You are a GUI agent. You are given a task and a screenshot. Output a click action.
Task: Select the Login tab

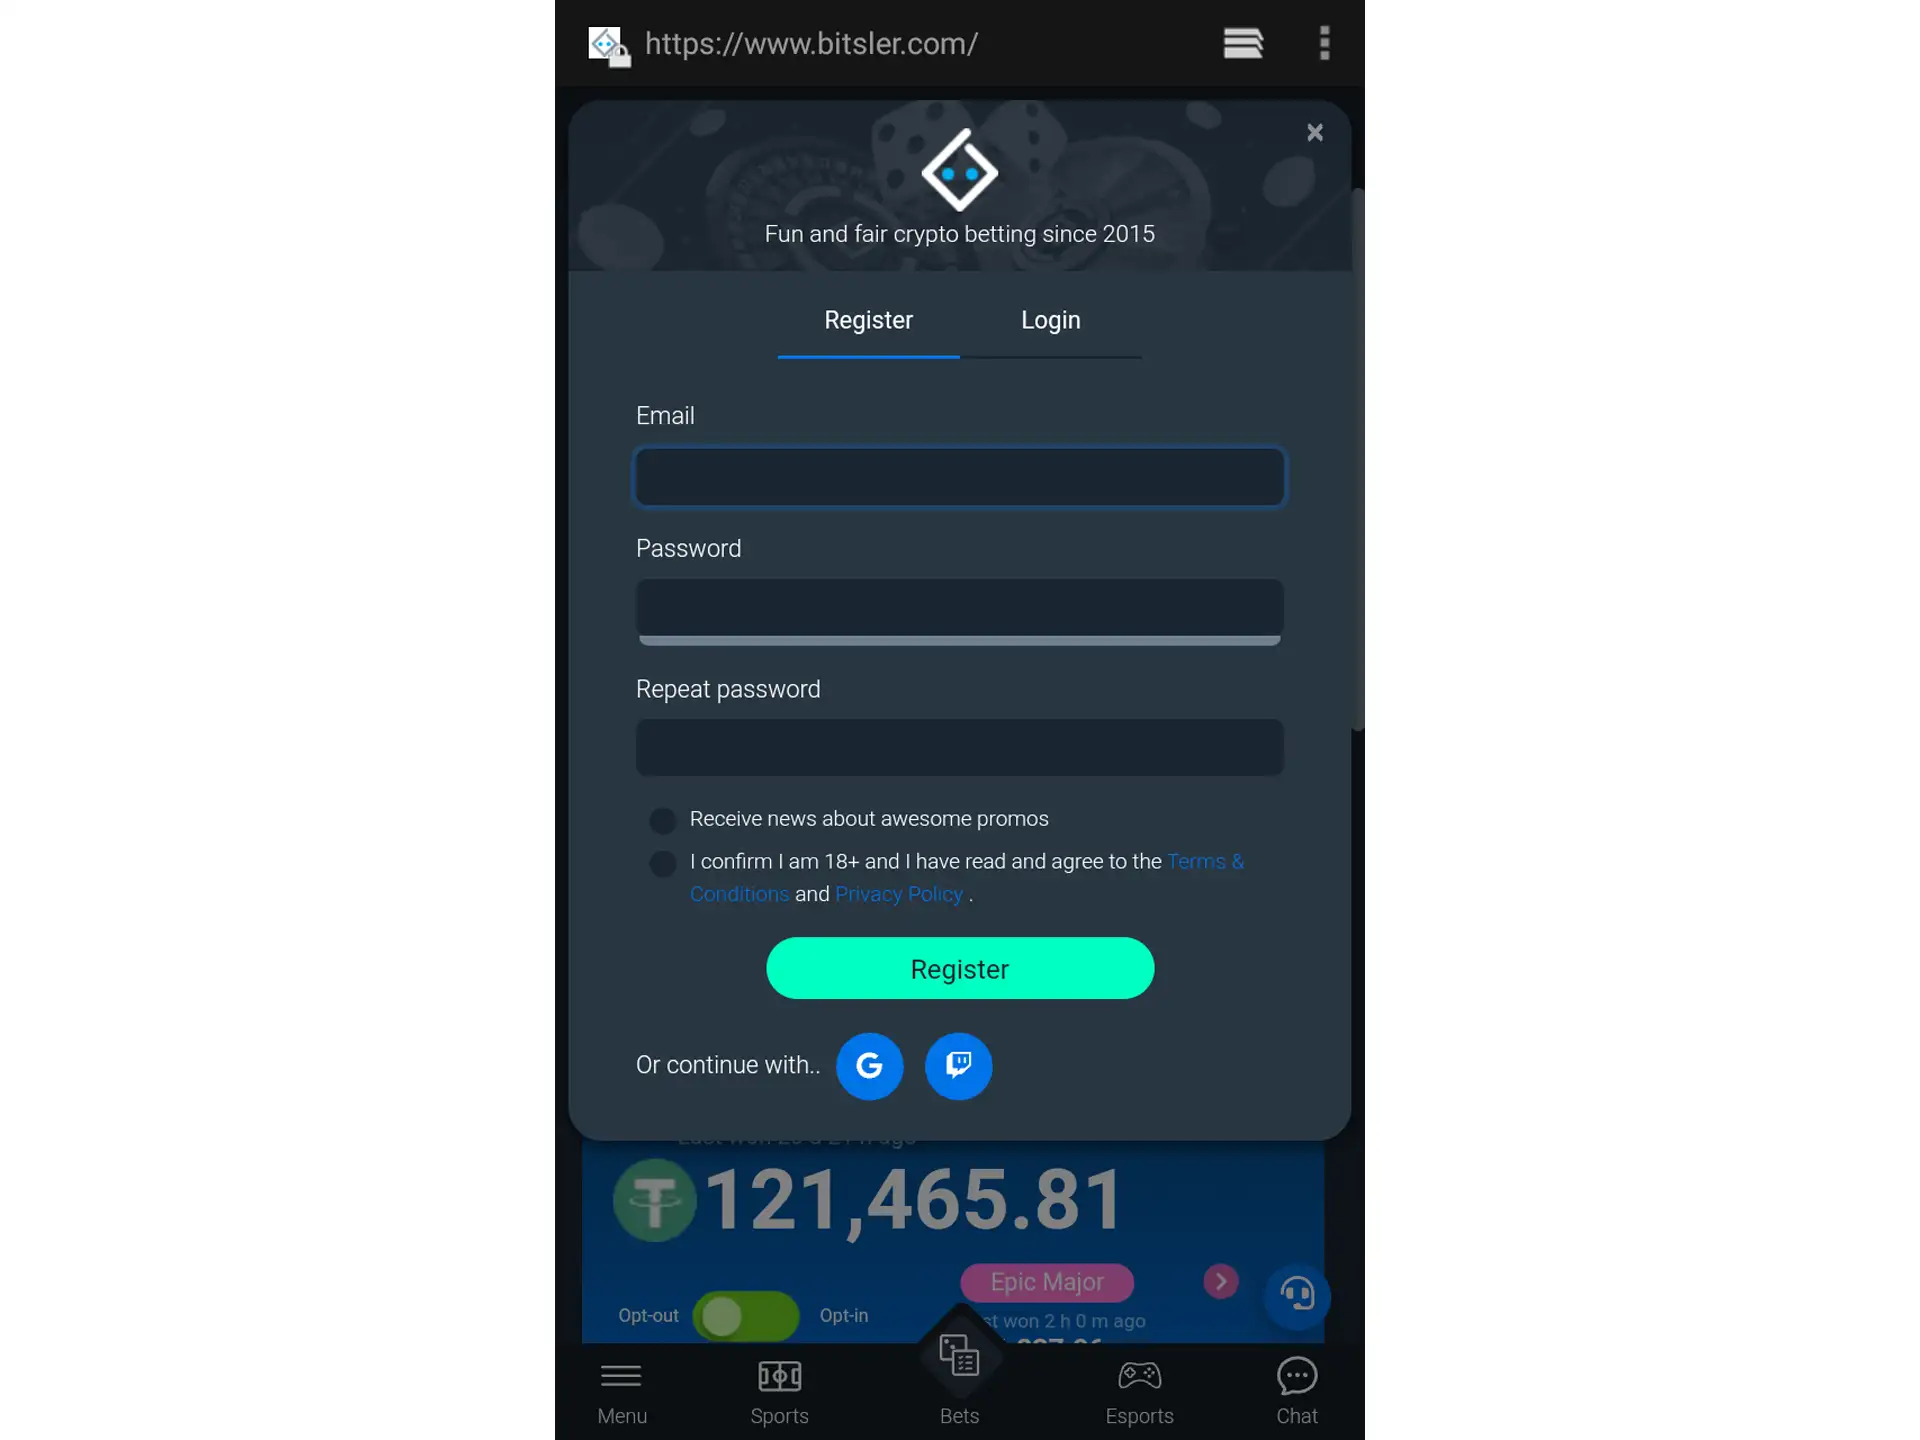point(1051,319)
